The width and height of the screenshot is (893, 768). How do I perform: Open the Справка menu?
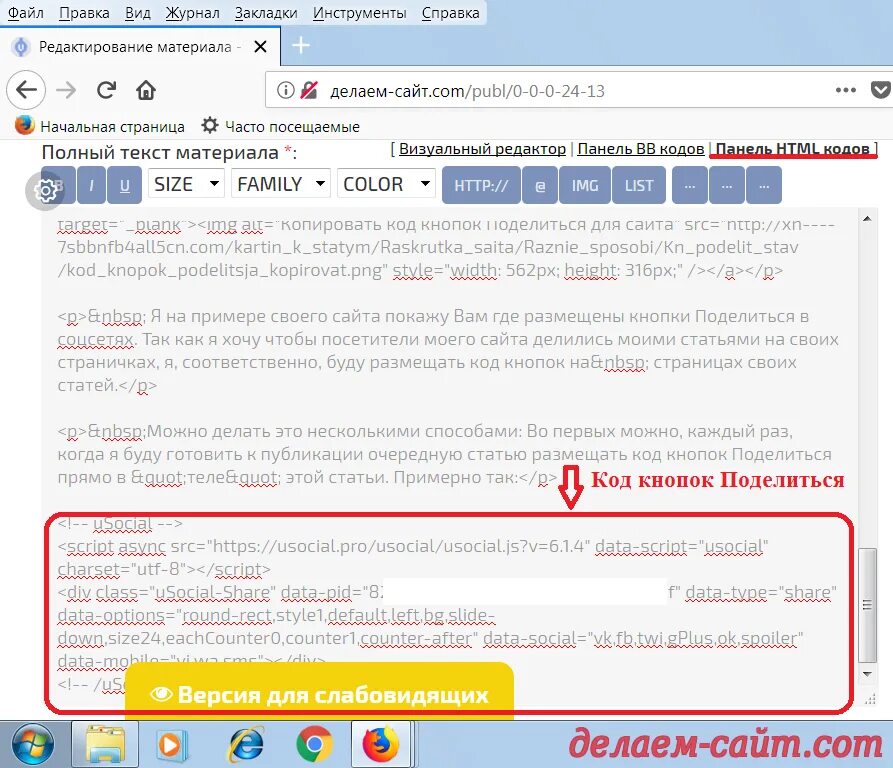[450, 13]
